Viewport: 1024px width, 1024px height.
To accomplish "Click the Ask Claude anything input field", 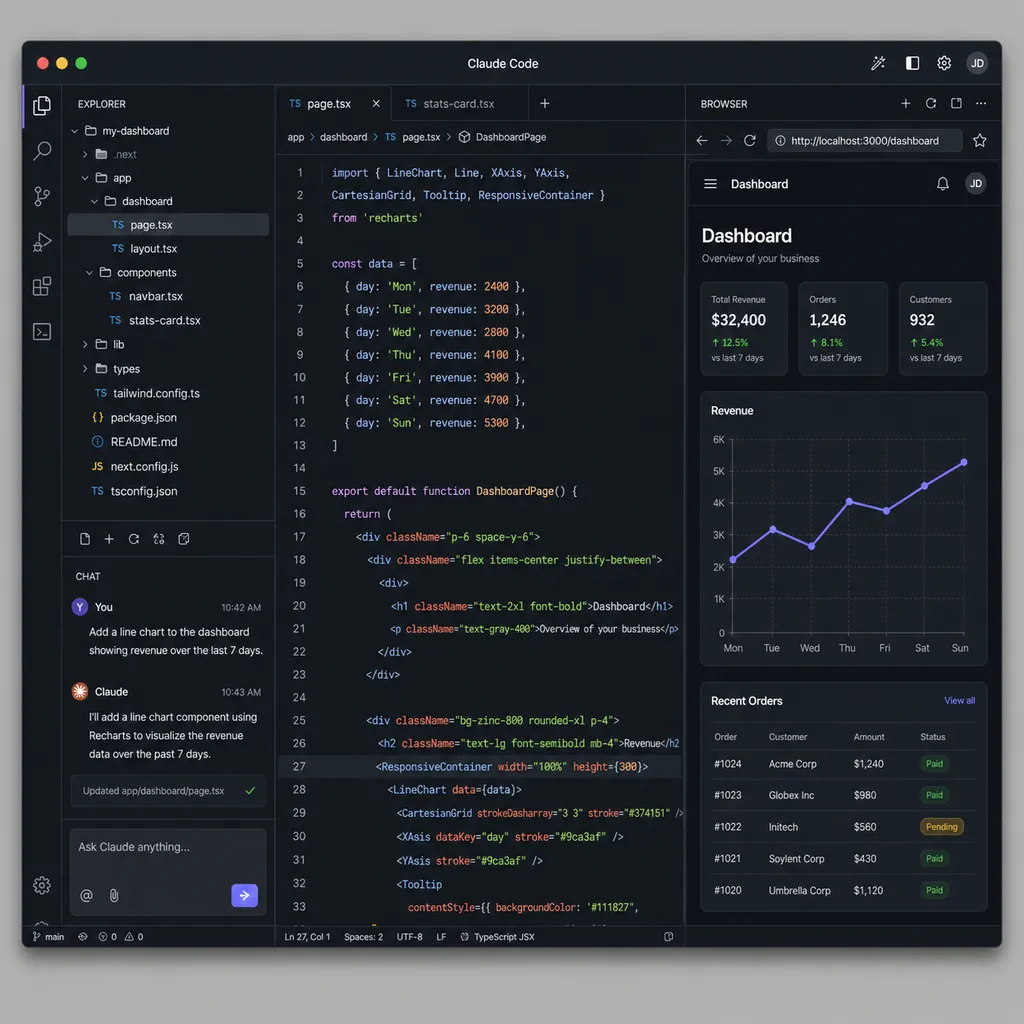I will 168,856.
